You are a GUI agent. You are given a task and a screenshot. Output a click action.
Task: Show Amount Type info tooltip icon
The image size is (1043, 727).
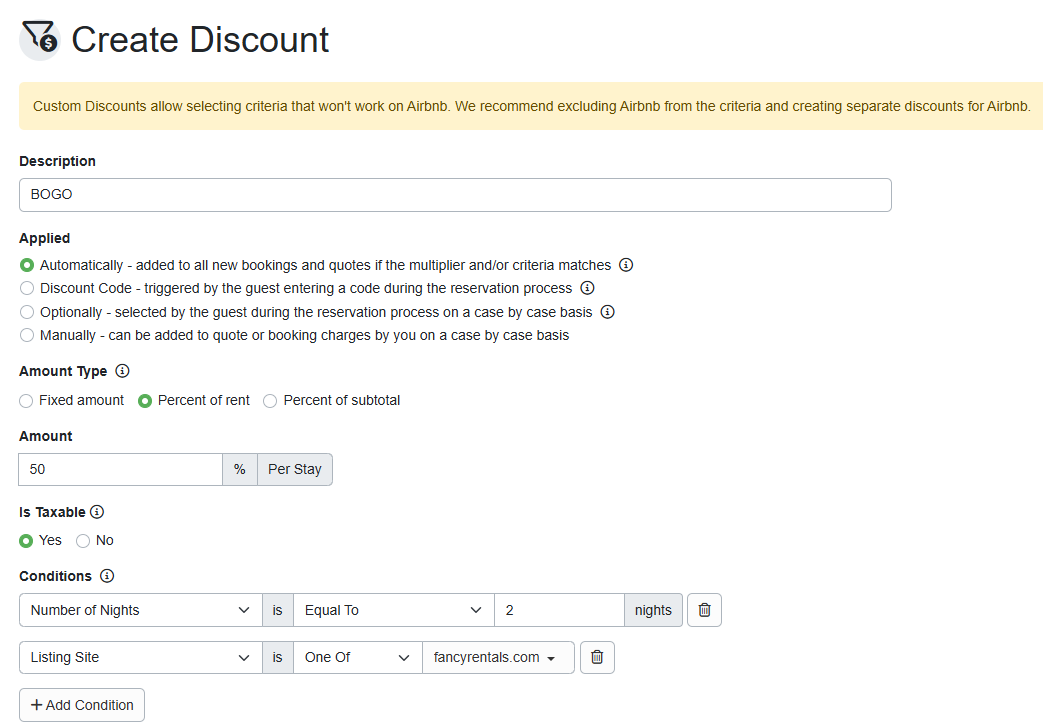click(122, 371)
